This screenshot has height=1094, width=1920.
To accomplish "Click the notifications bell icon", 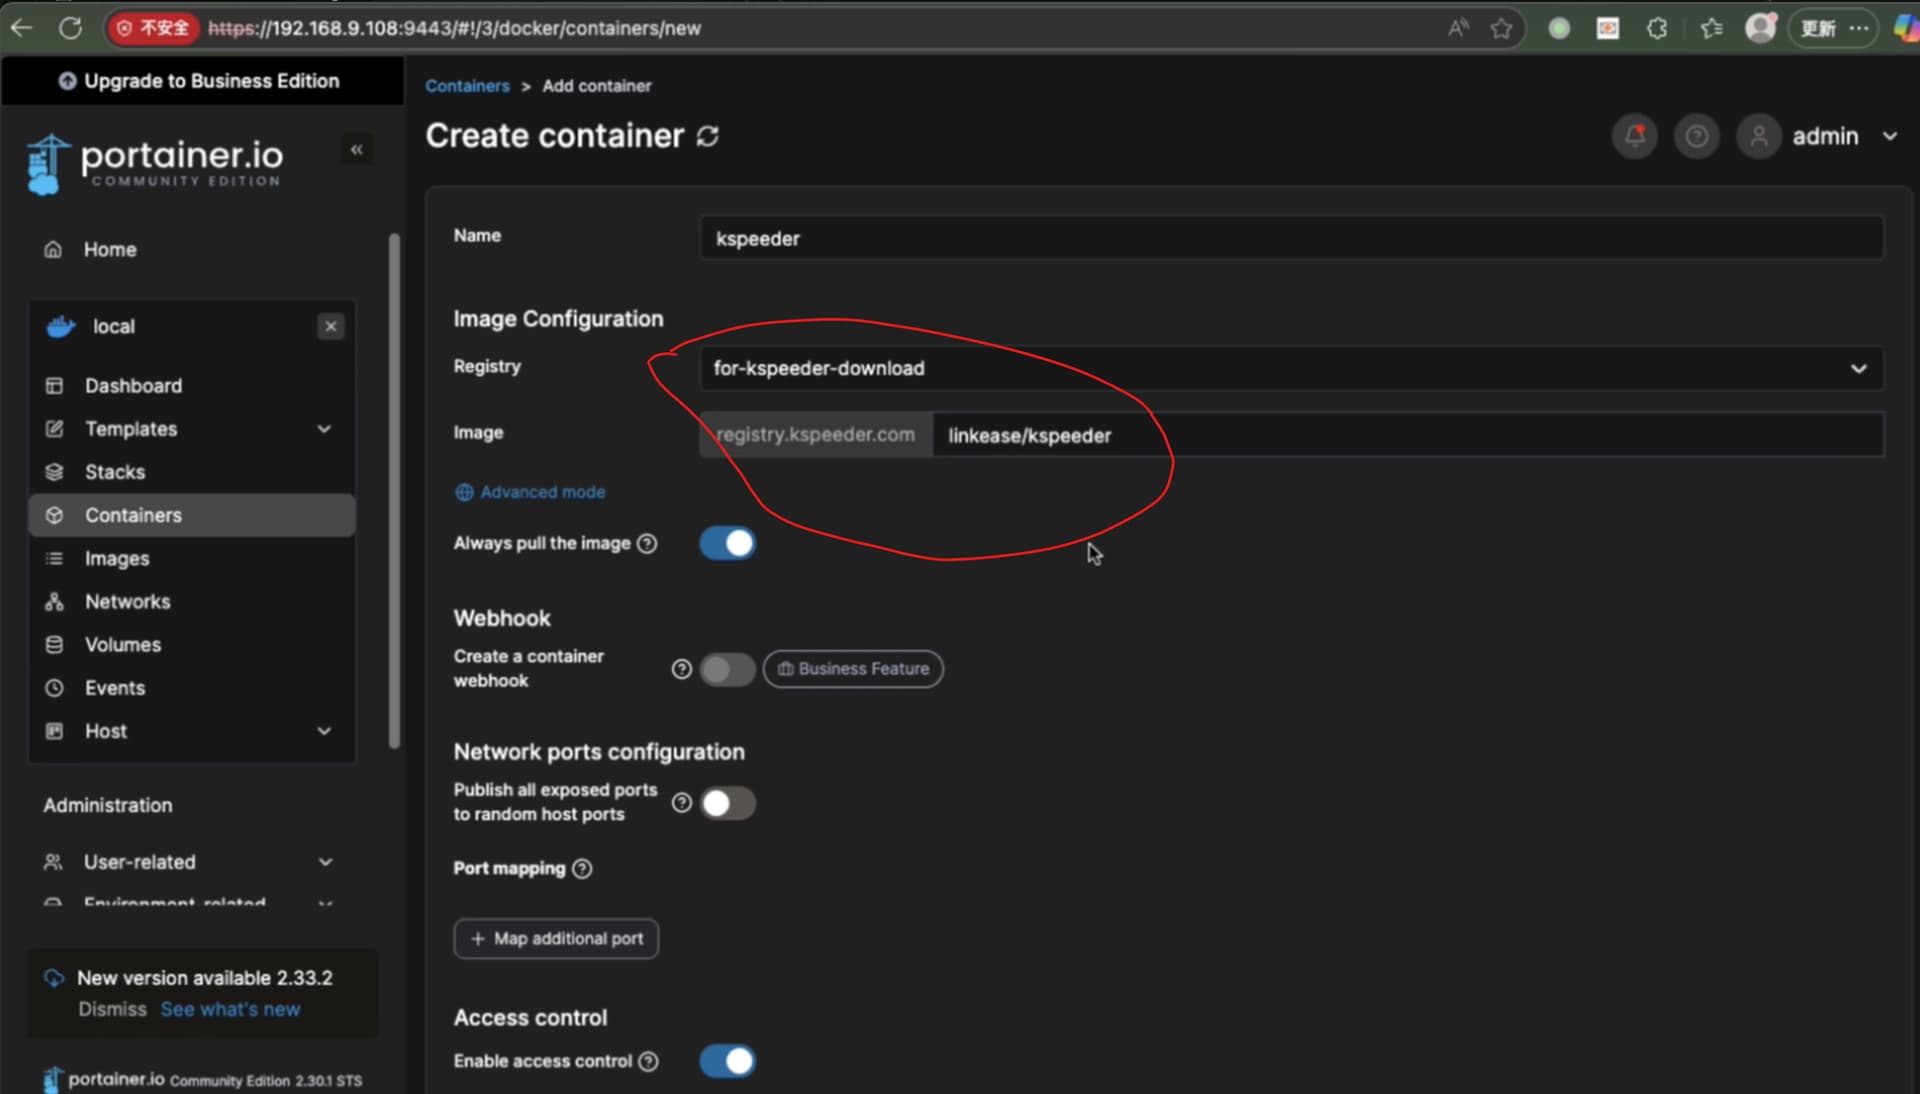I will (1635, 136).
